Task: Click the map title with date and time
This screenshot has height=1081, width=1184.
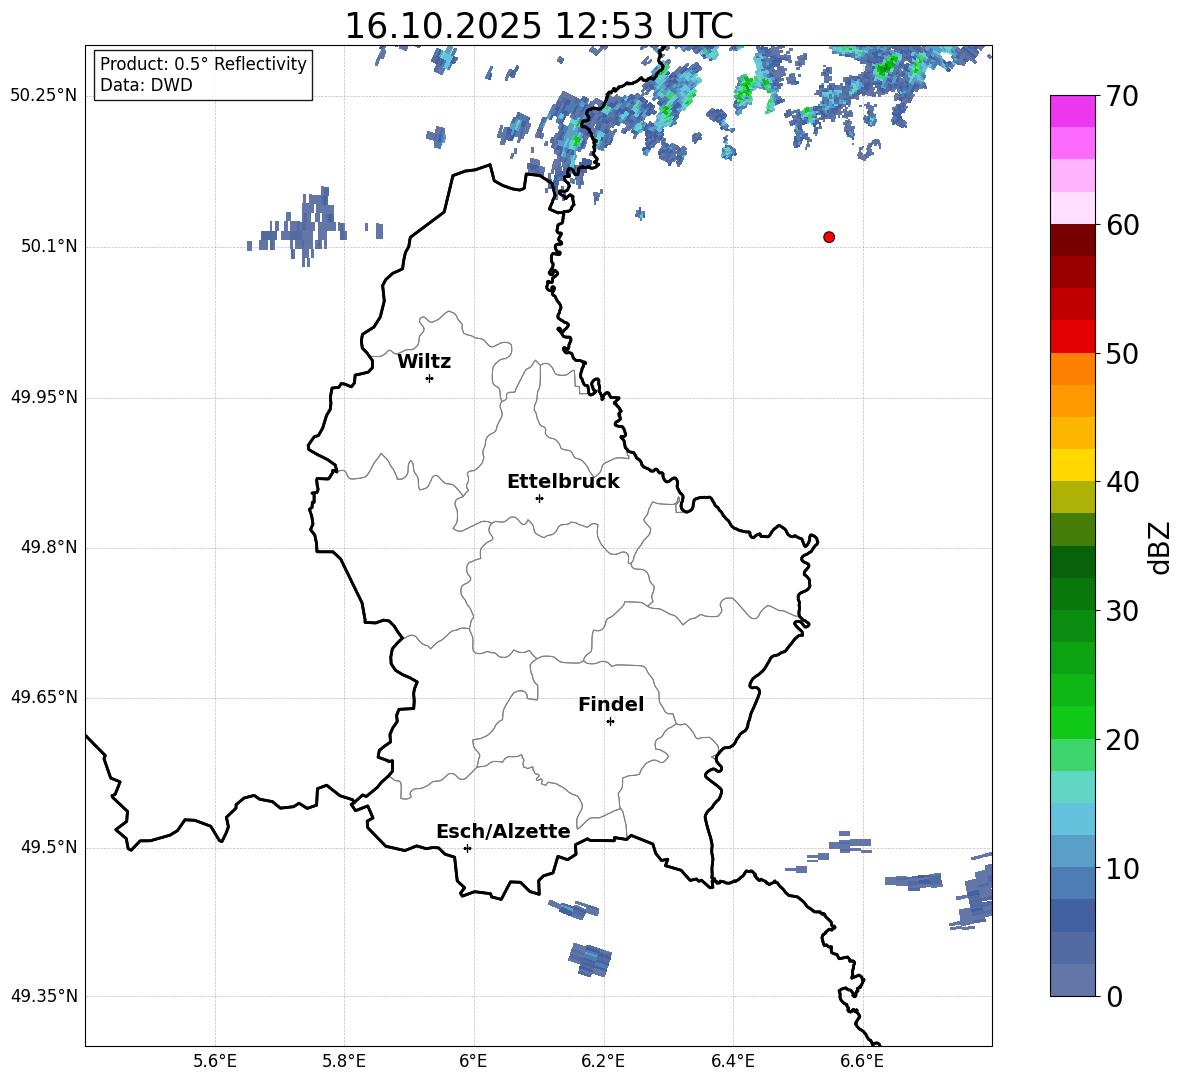Action: pyautogui.click(x=538, y=26)
